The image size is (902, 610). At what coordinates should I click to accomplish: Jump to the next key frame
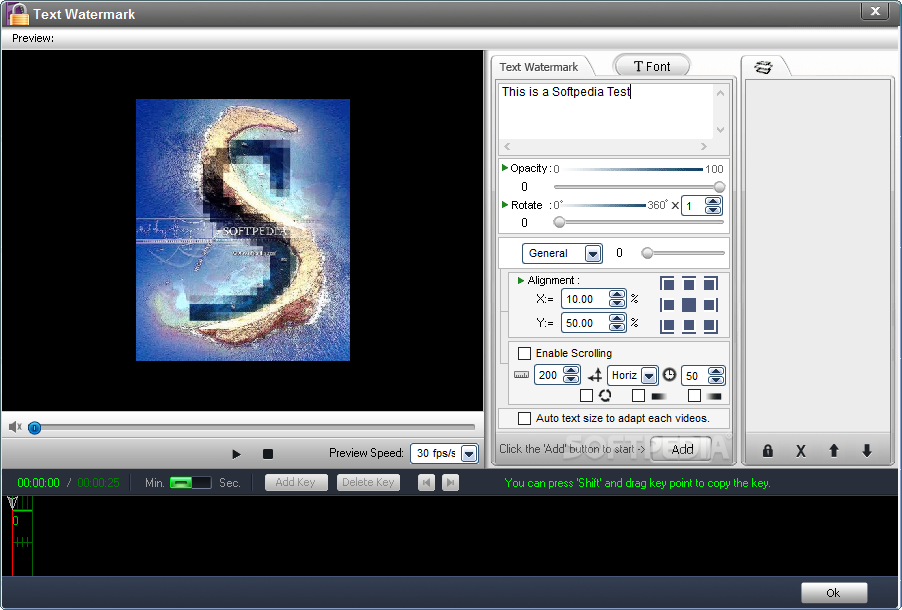[450, 482]
